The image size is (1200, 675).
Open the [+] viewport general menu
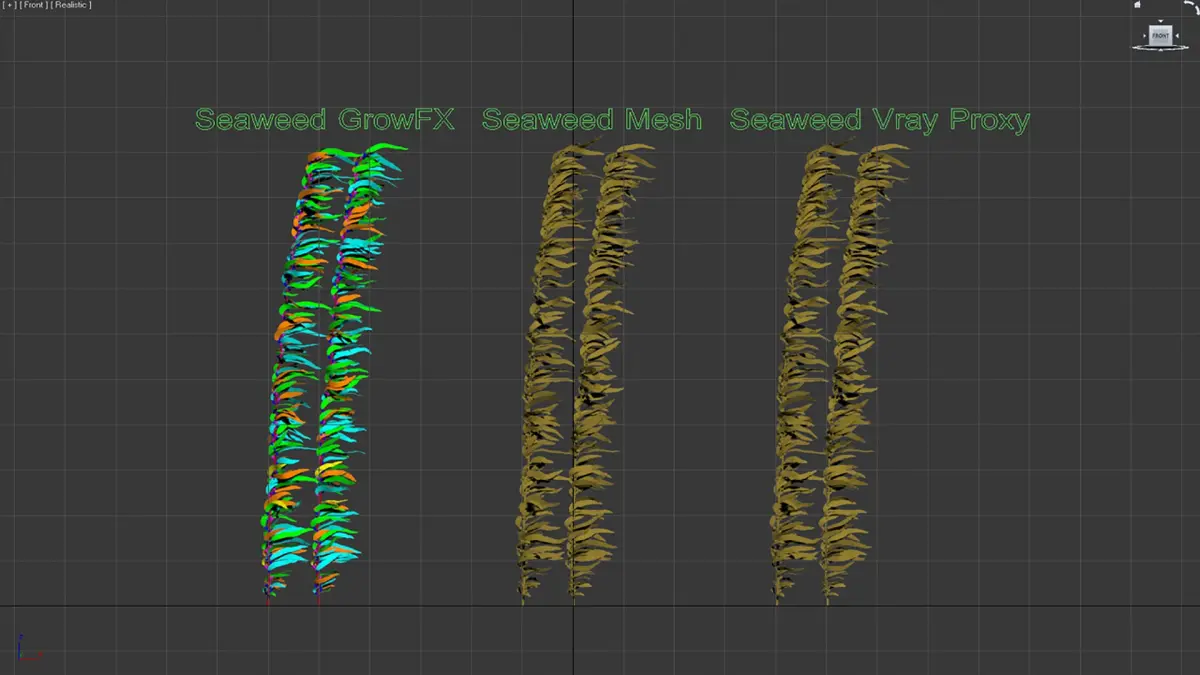coord(10,5)
